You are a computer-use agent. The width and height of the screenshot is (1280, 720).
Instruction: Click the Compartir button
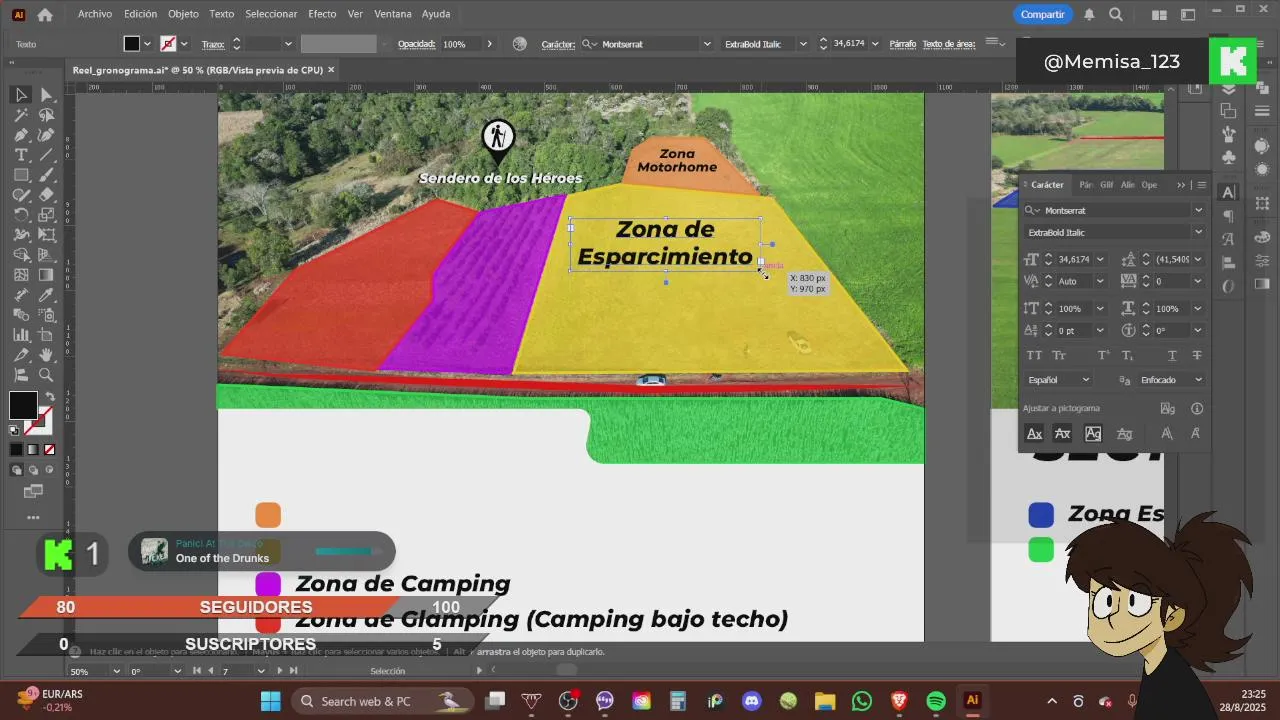[x=1043, y=14]
